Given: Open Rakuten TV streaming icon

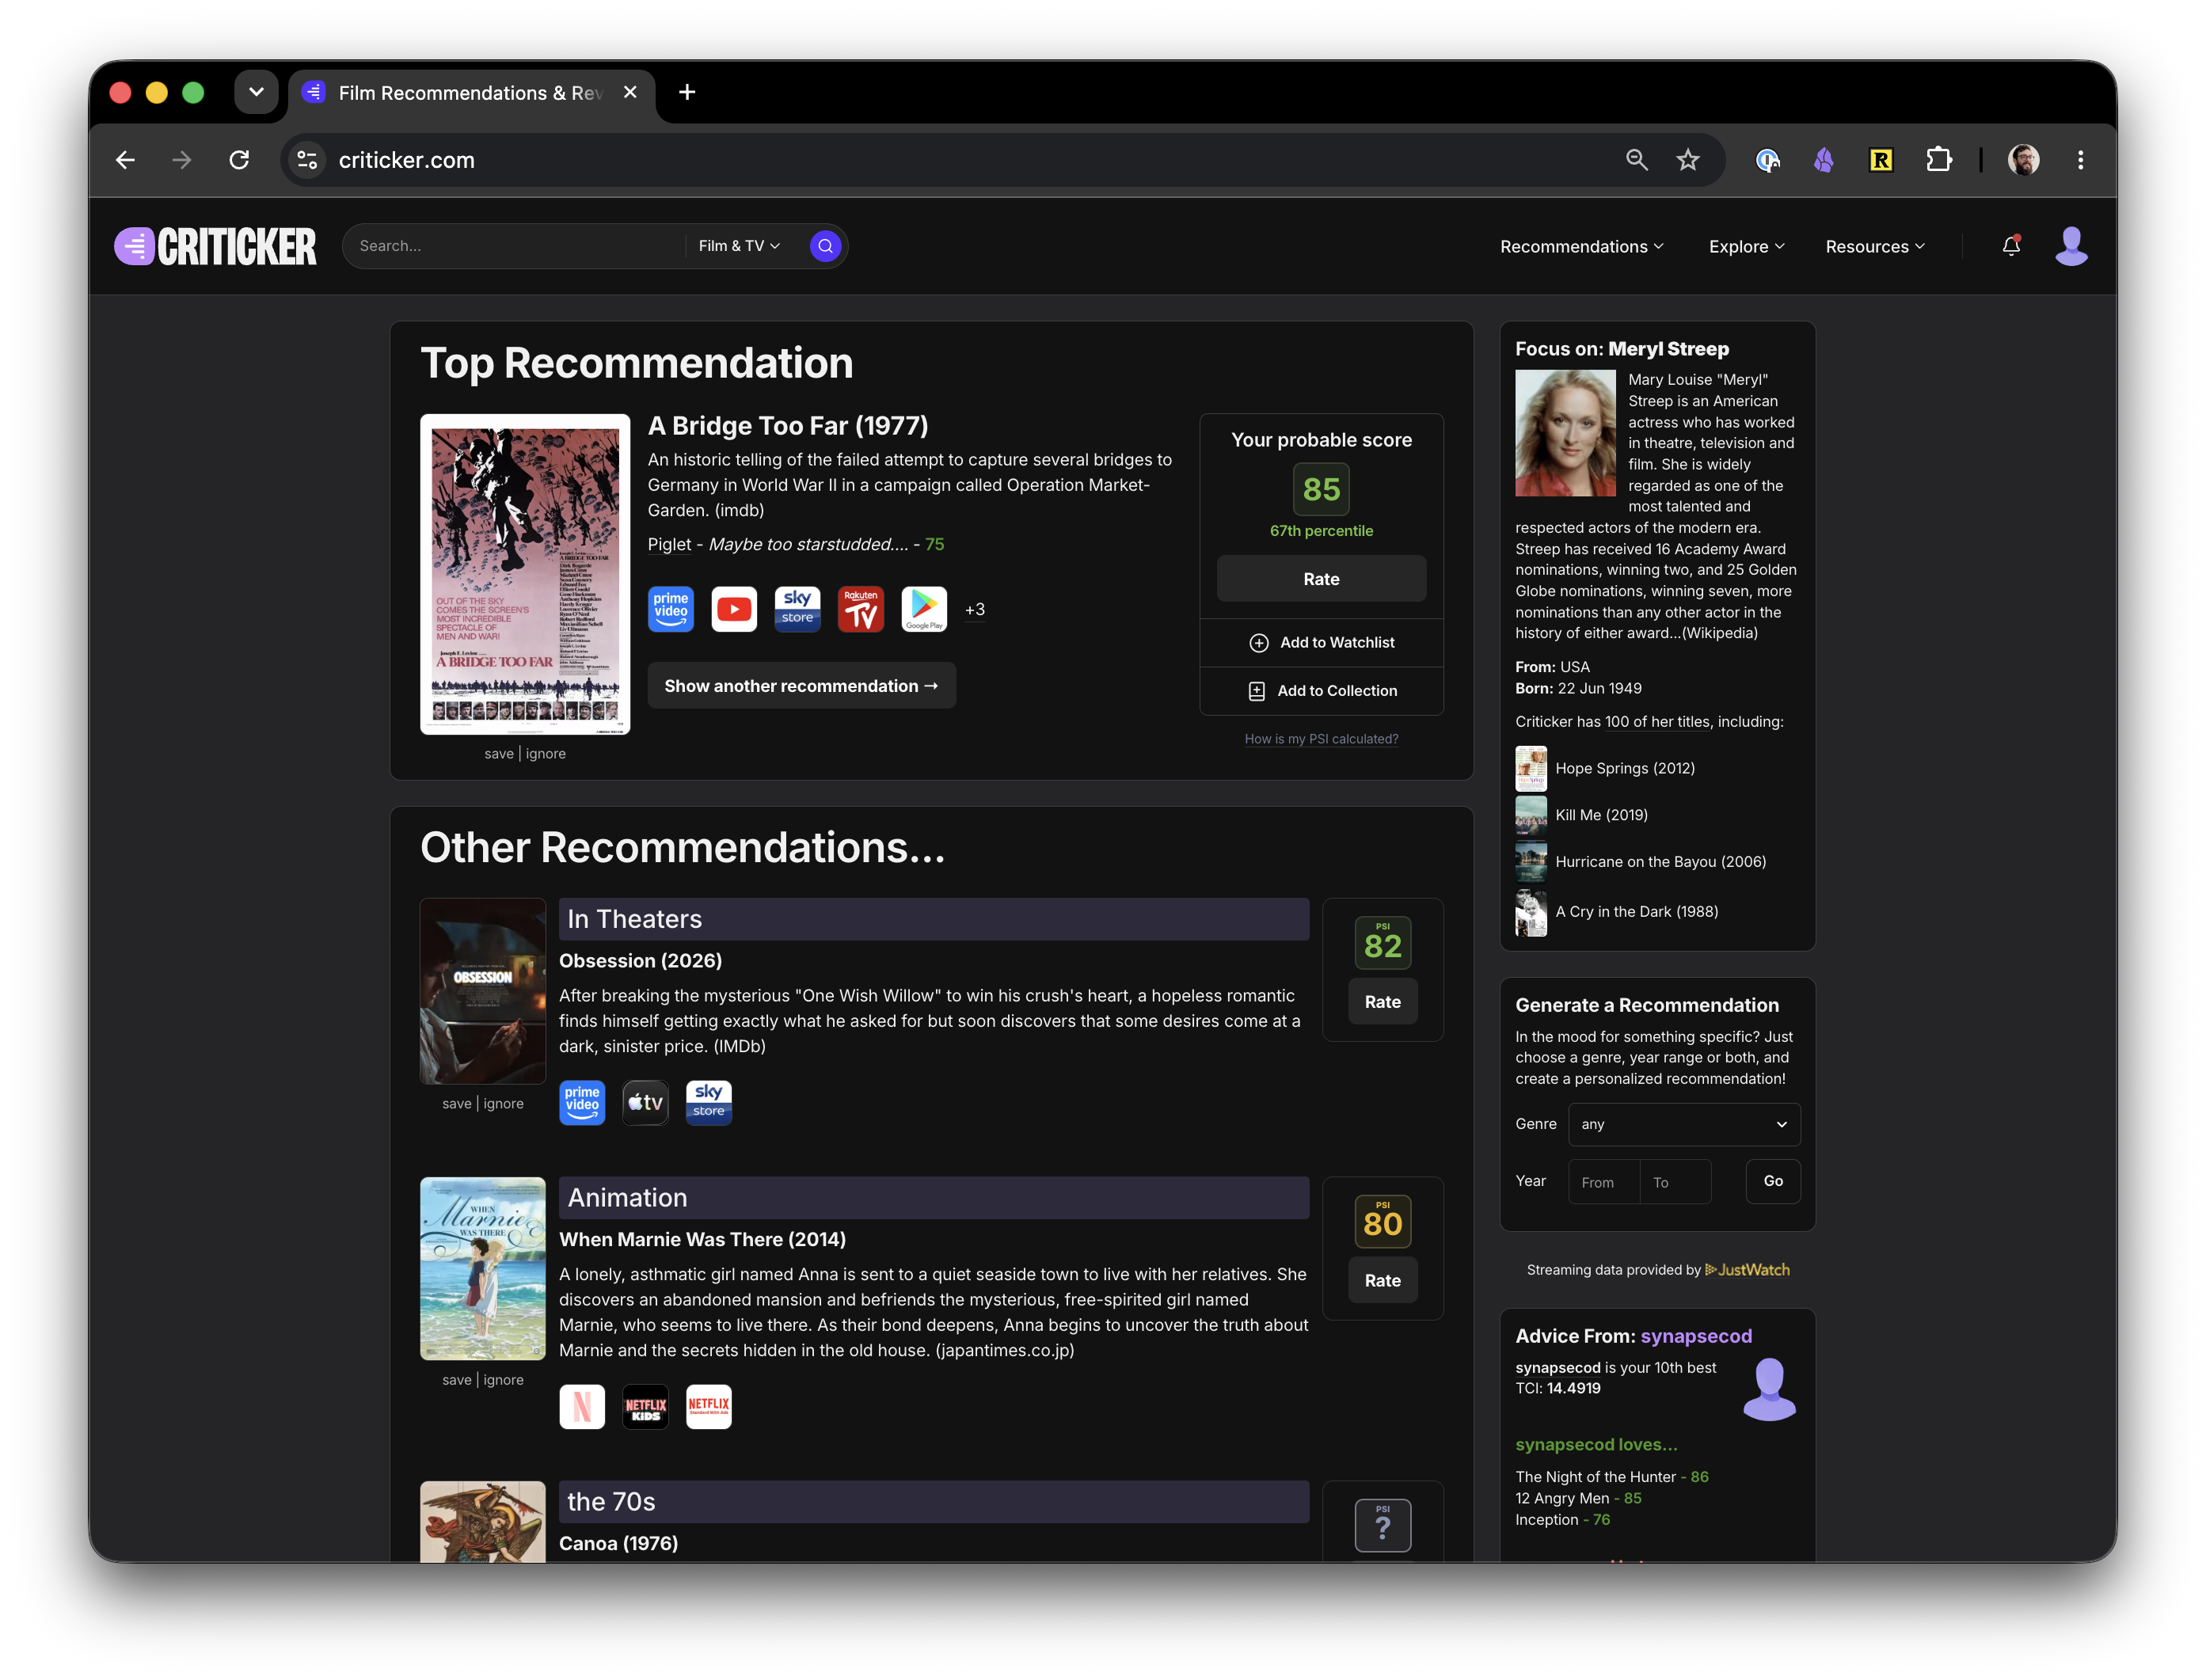Looking at the screenshot, I should click(860, 609).
